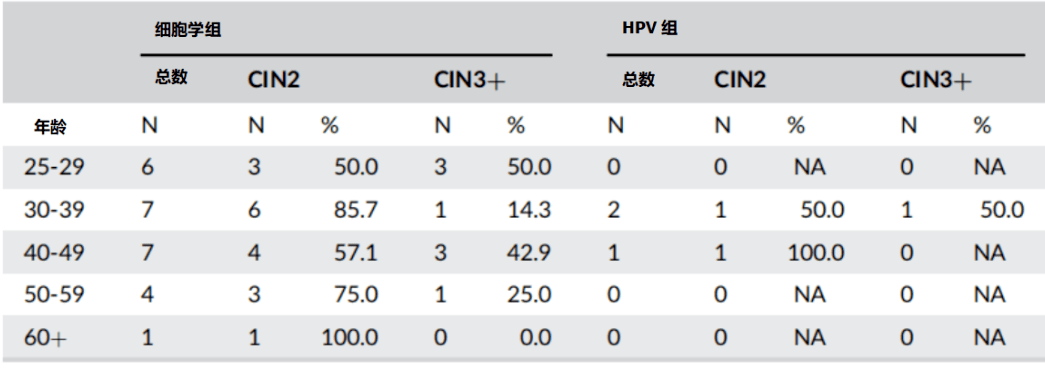Viewport: 1045px width, 369px height.
Task: Click the 25-29 age row label
Action: (x=55, y=167)
